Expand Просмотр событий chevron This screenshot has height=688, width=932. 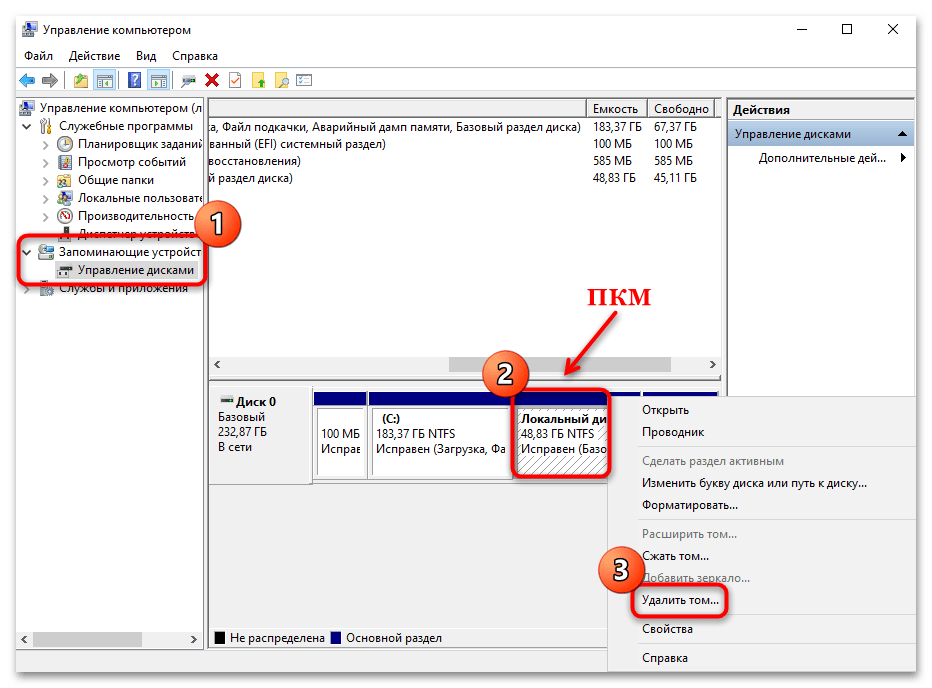tap(46, 162)
